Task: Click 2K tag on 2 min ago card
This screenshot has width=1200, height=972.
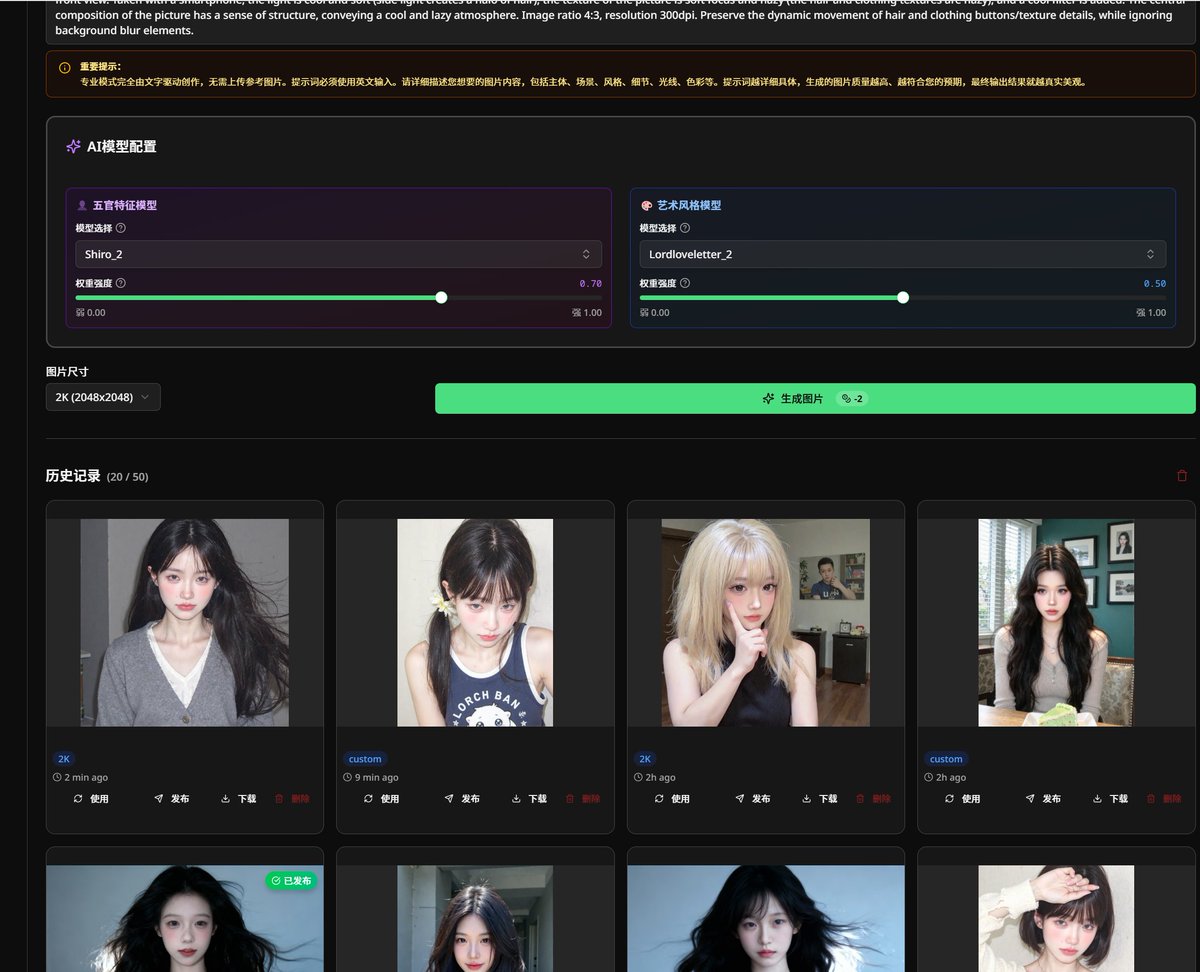Action: pos(64,759)
